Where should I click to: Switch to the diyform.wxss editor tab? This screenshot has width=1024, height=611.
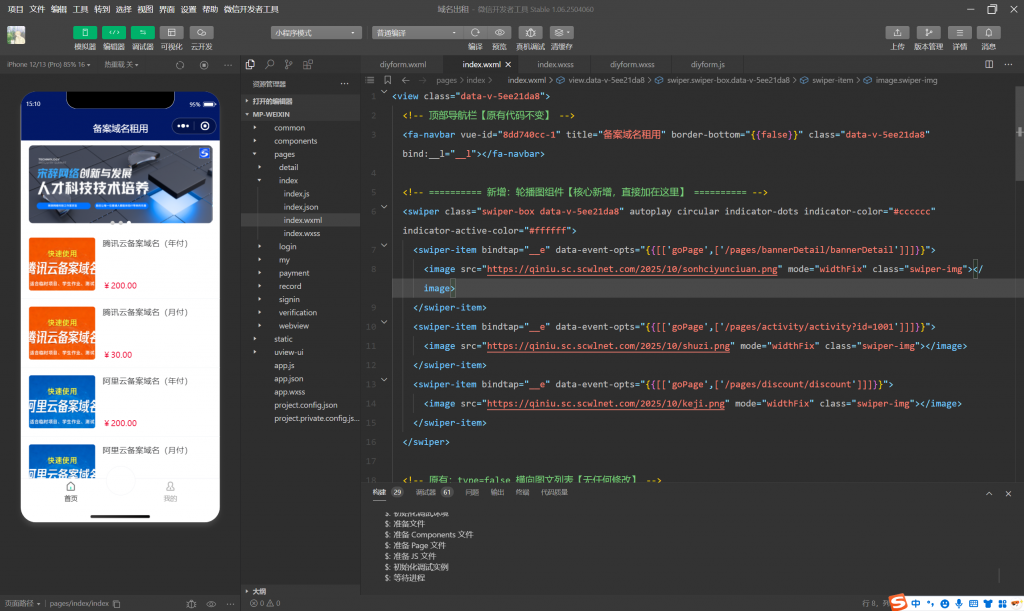(632, 64)
